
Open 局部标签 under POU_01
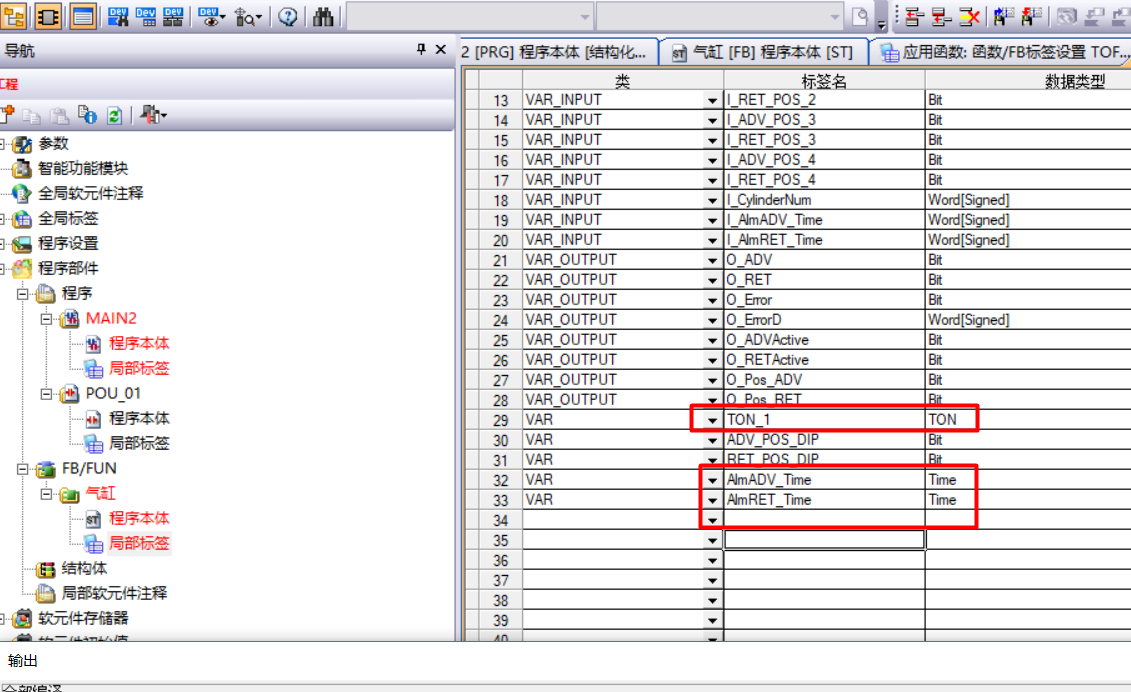[139, 443]
